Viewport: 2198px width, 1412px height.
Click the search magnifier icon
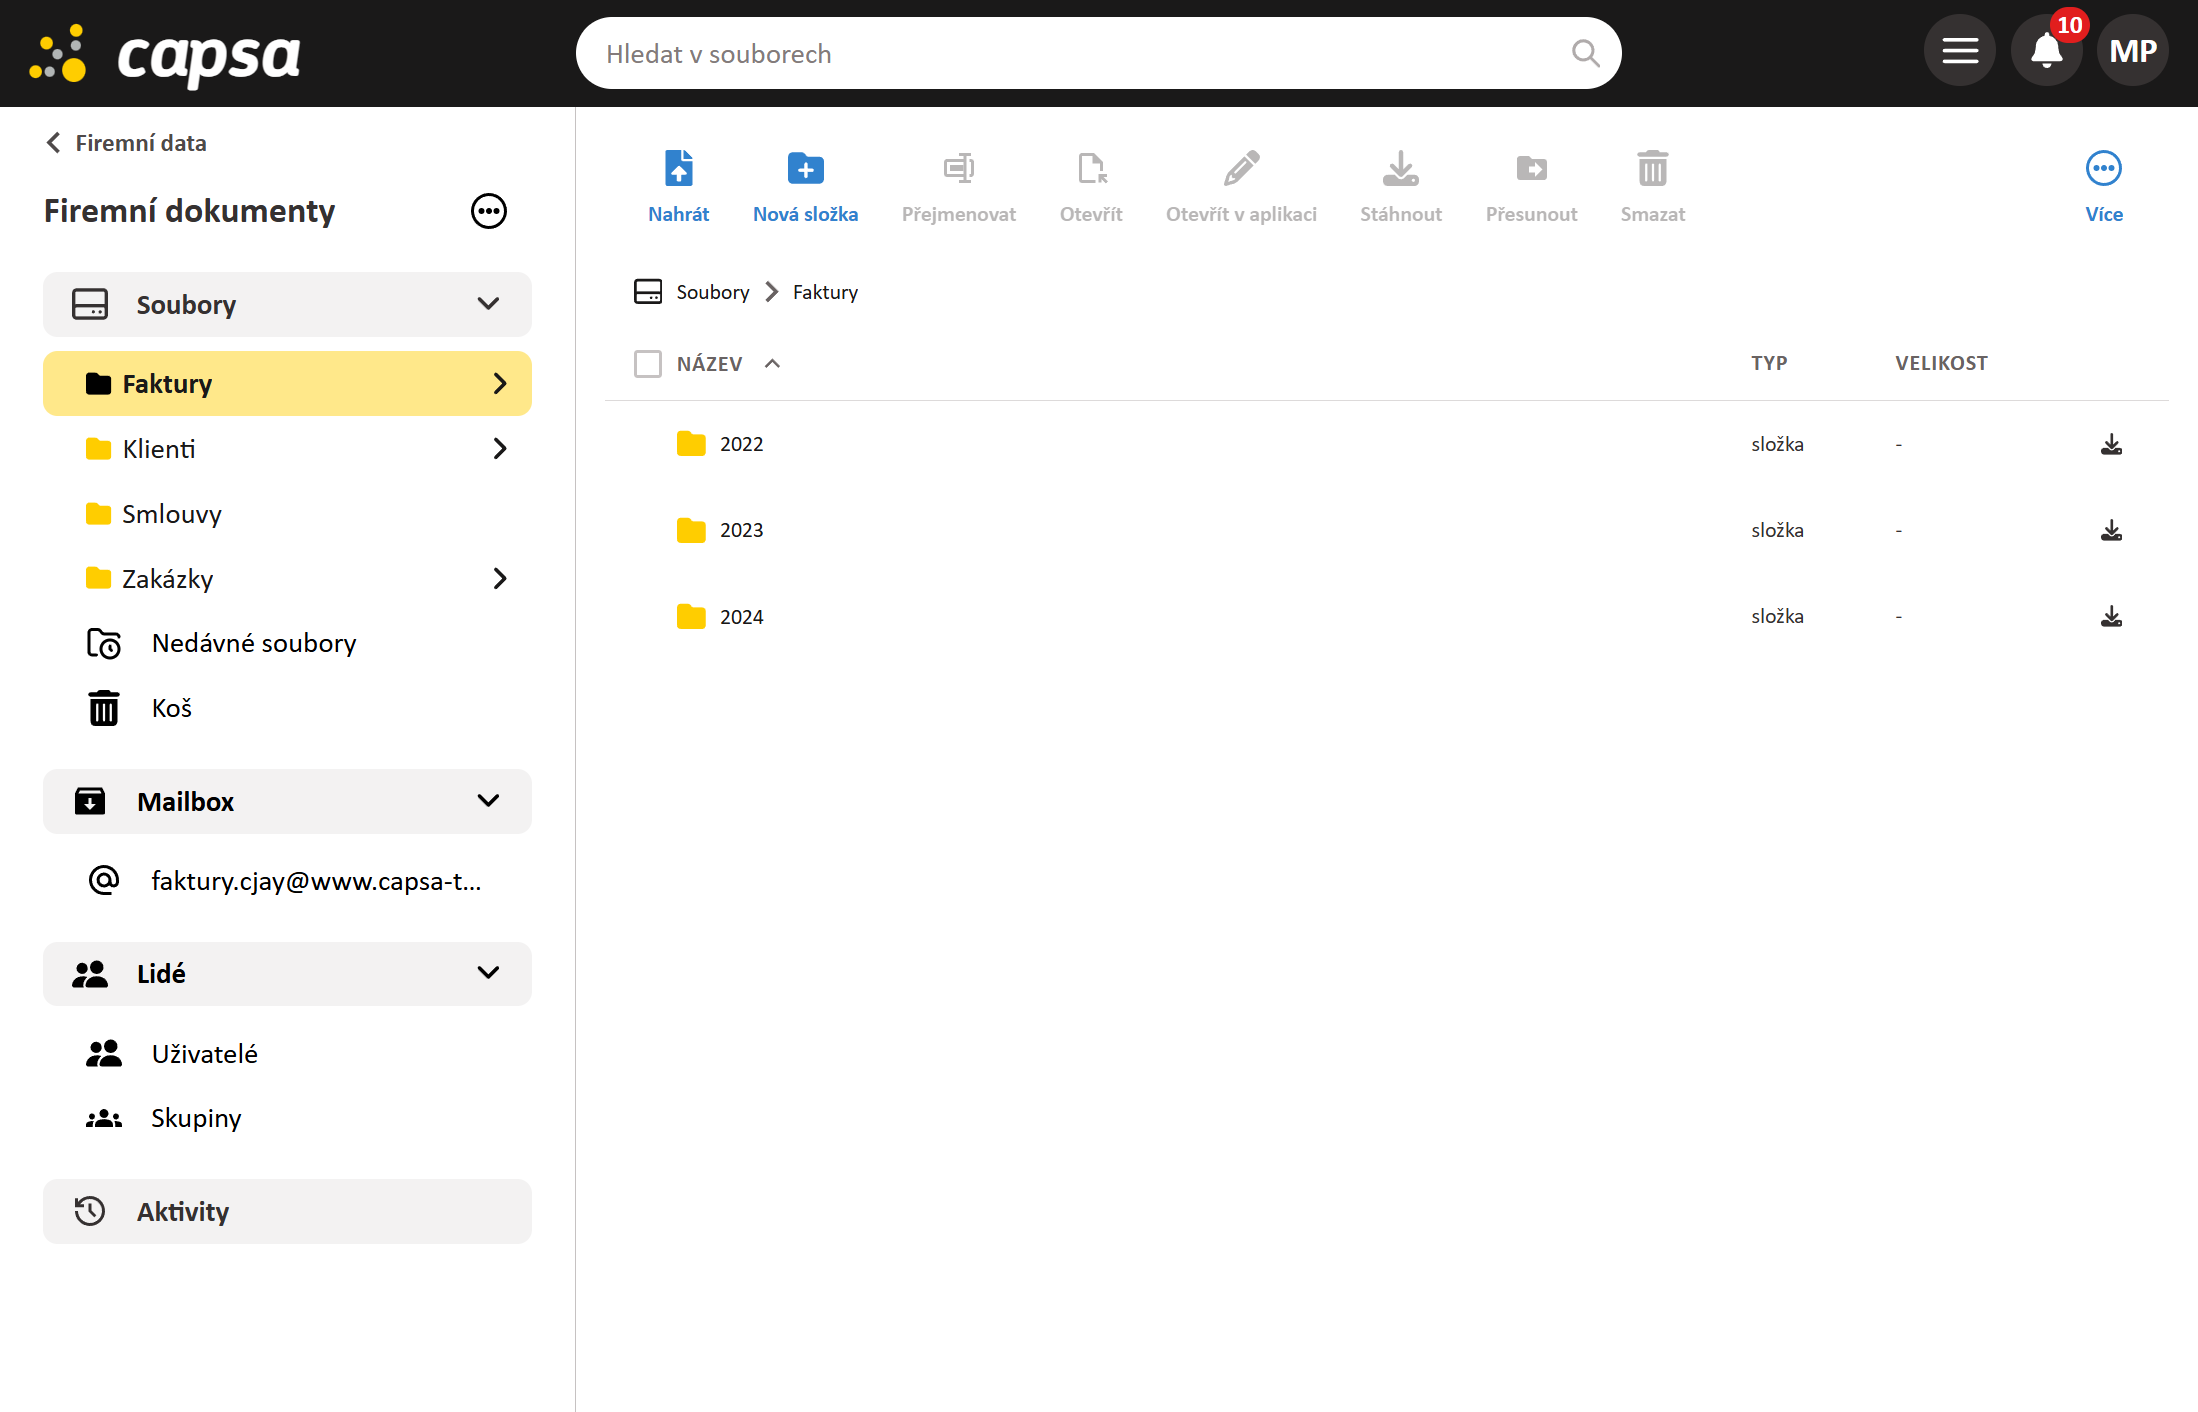(1585, 53)
